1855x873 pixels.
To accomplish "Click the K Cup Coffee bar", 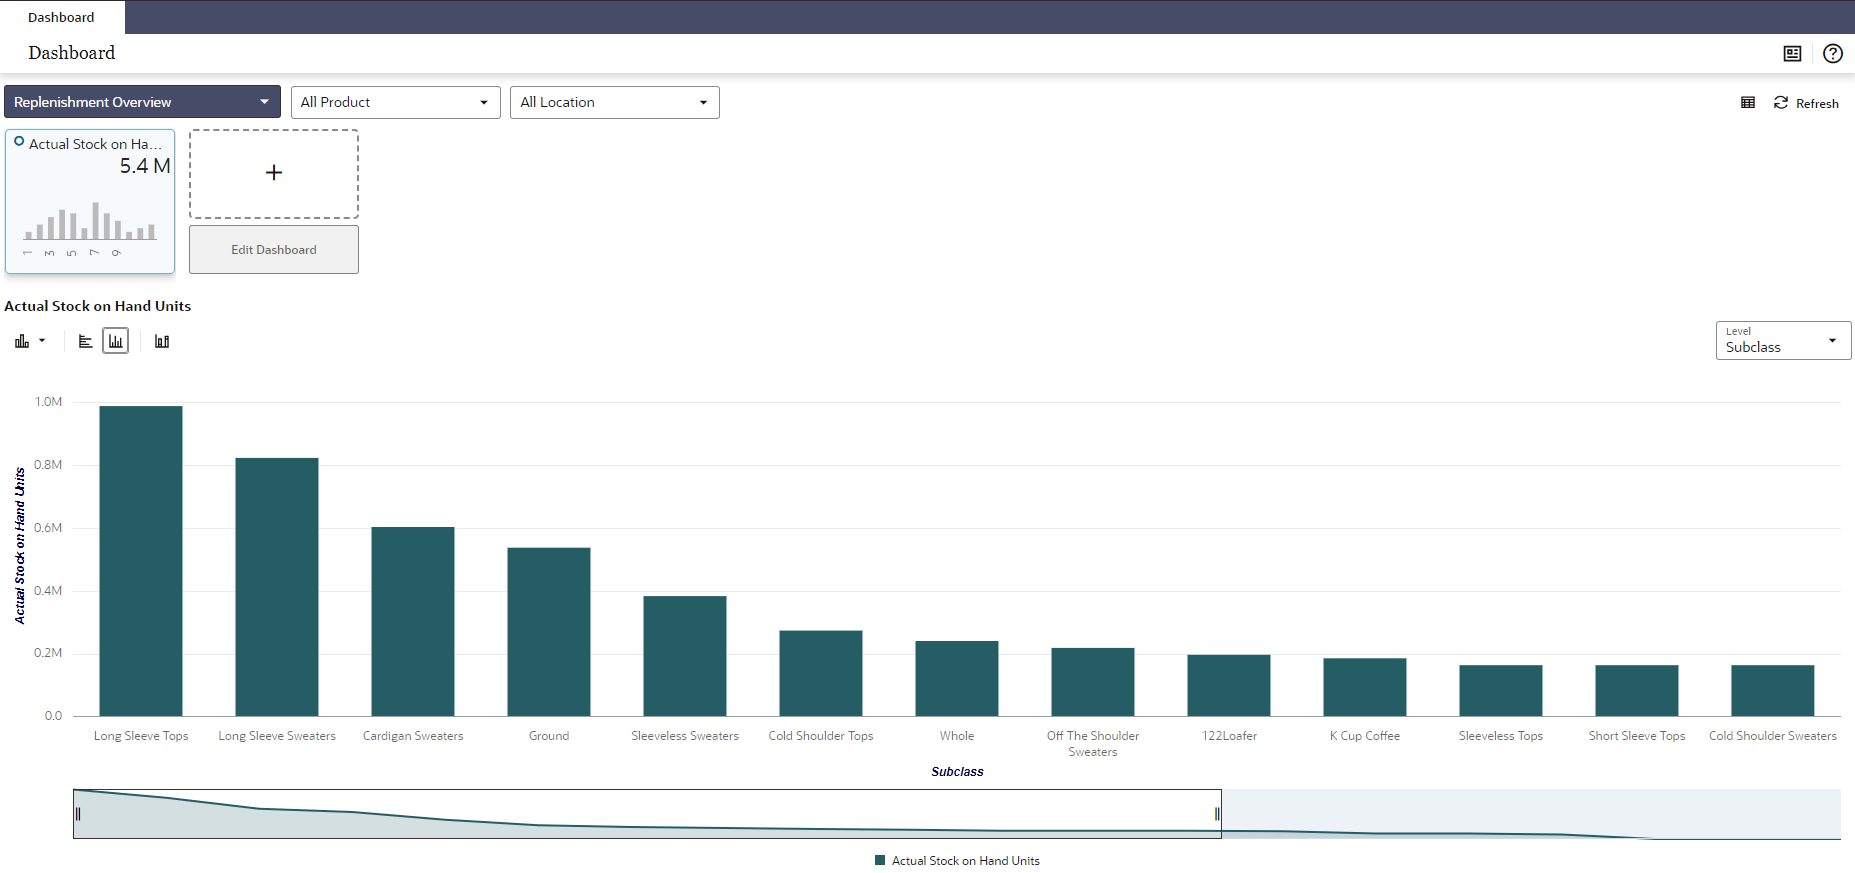I will pyautogui.click(x=1365, y=687).
